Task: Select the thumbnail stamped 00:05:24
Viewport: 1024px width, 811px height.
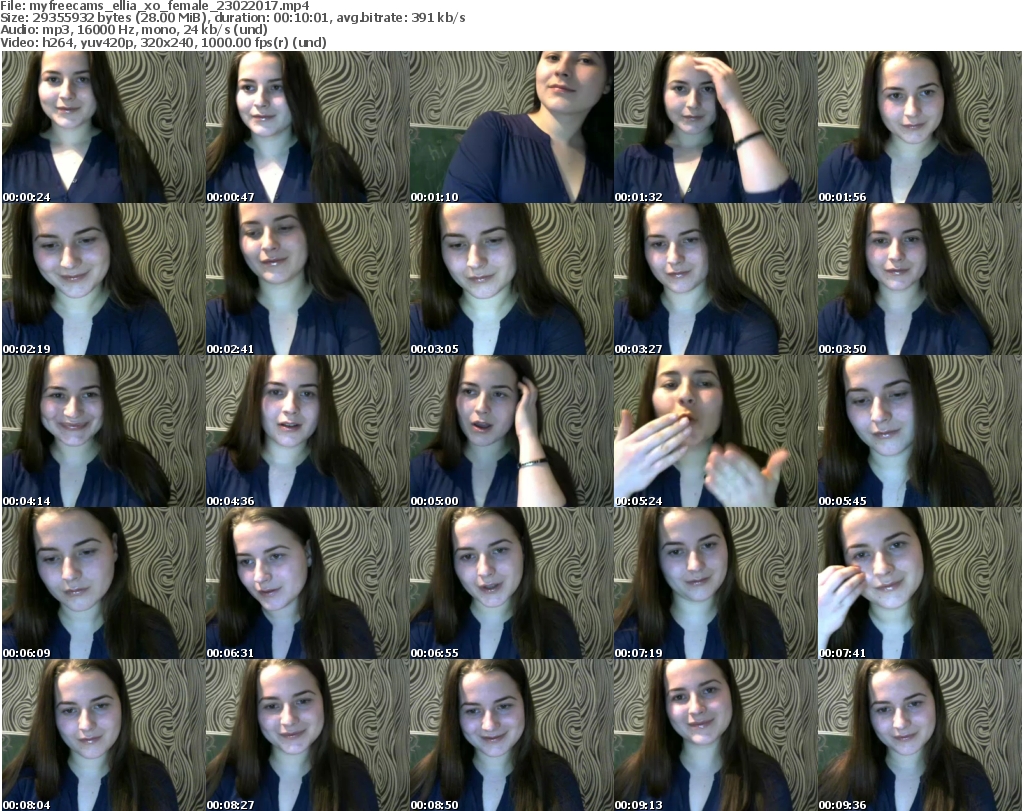Action: tap(715, 431)
